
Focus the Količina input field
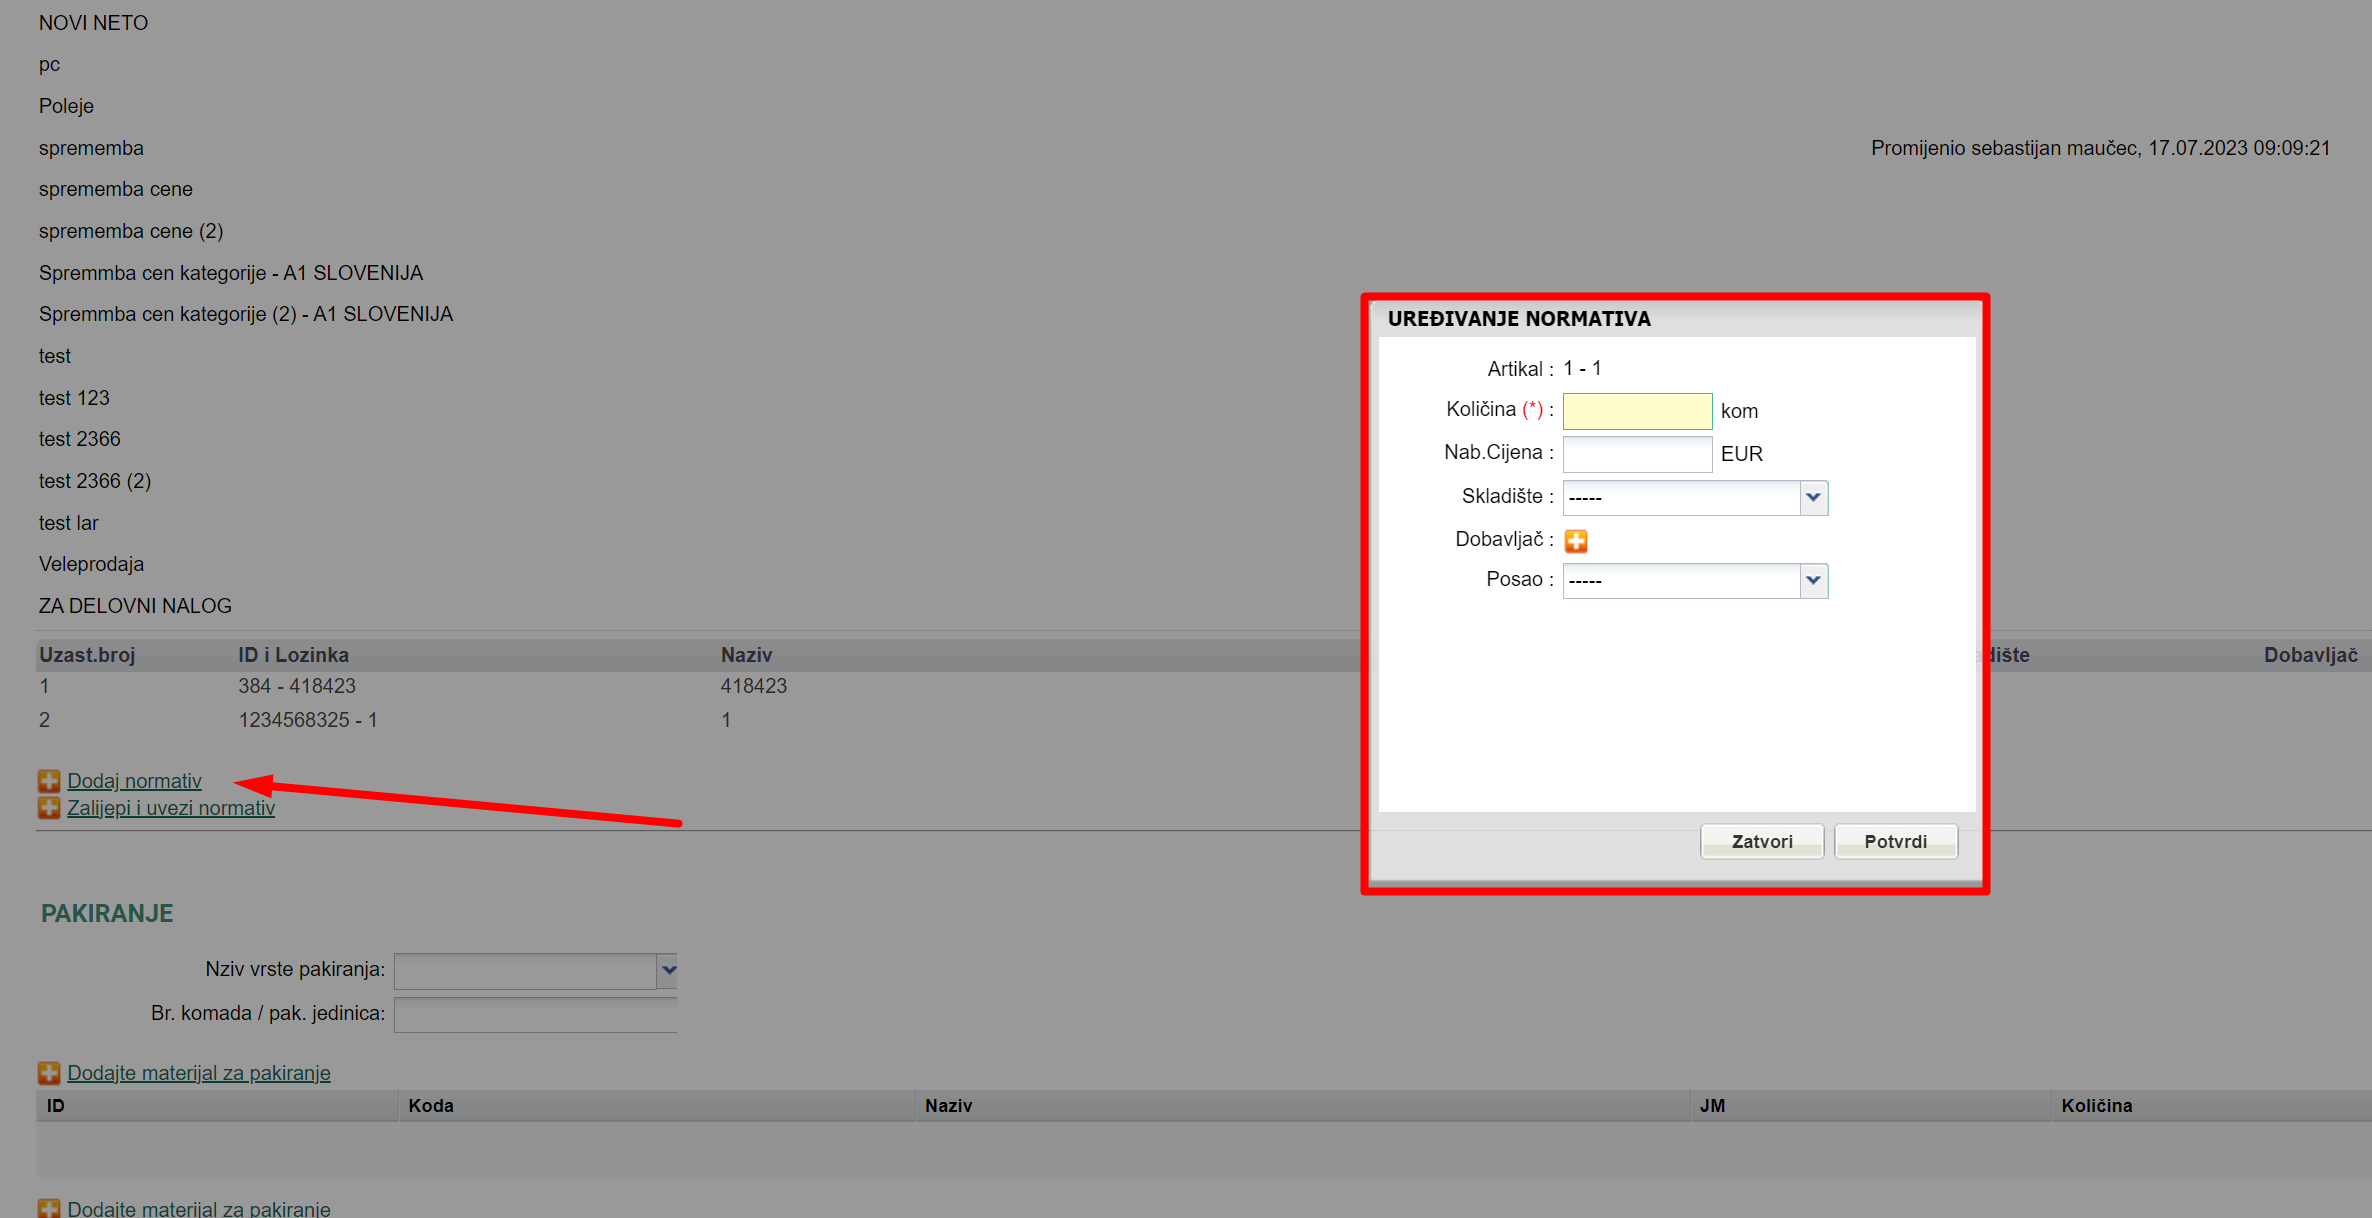pos(1636,411)
